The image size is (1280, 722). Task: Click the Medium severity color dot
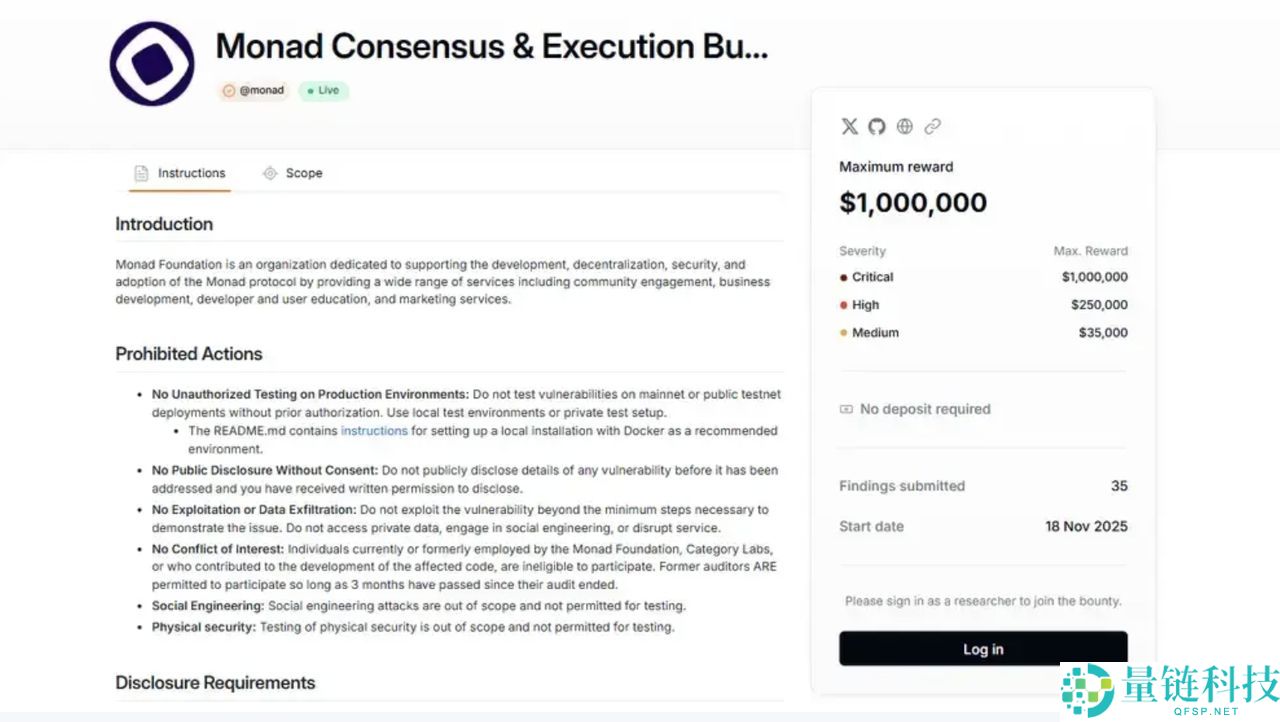(843, 333)
